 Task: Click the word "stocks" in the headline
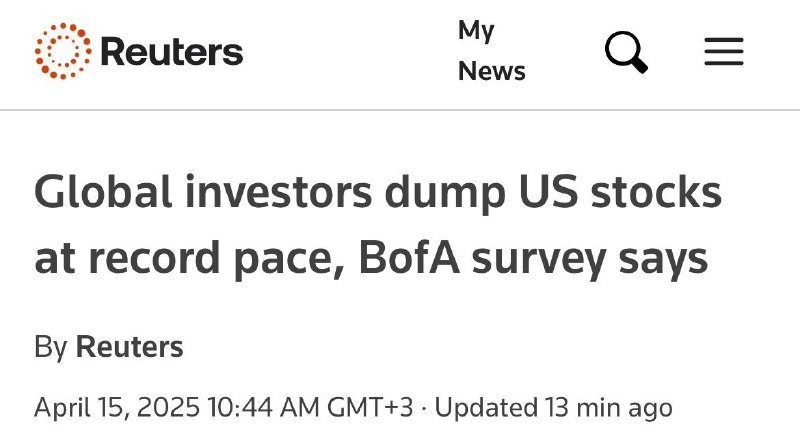coord(656,192)
